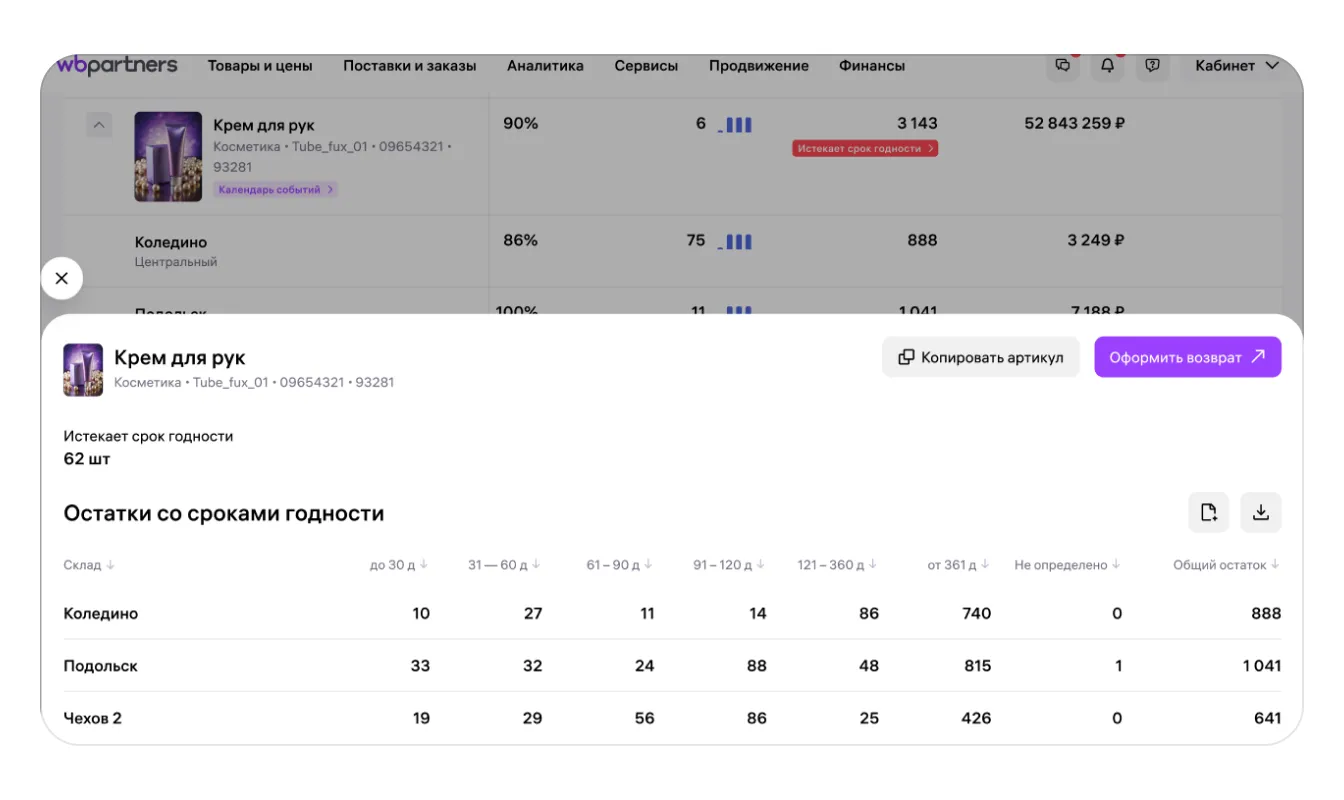Click the Оформить возврат button
The image size is (1344, 800).
pyautogui.click(x=1187, y=357)
